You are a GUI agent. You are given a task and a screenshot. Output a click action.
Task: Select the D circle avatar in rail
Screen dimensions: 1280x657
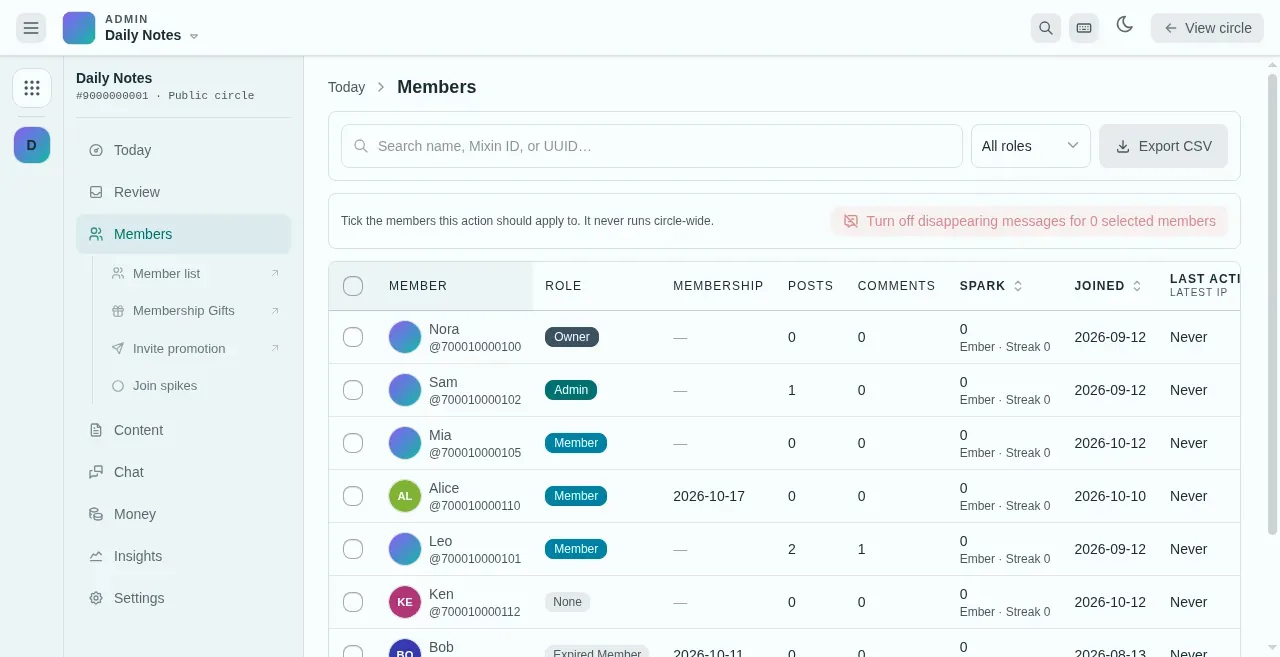coord(32,145)
